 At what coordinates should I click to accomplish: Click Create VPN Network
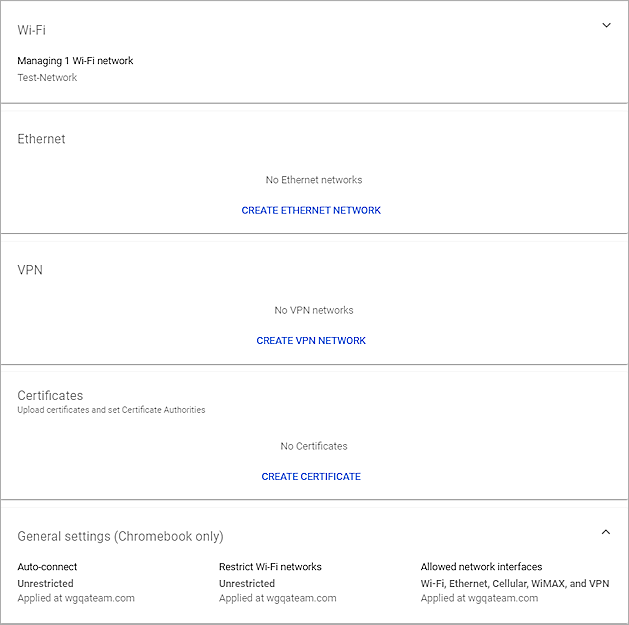(311, 341)
